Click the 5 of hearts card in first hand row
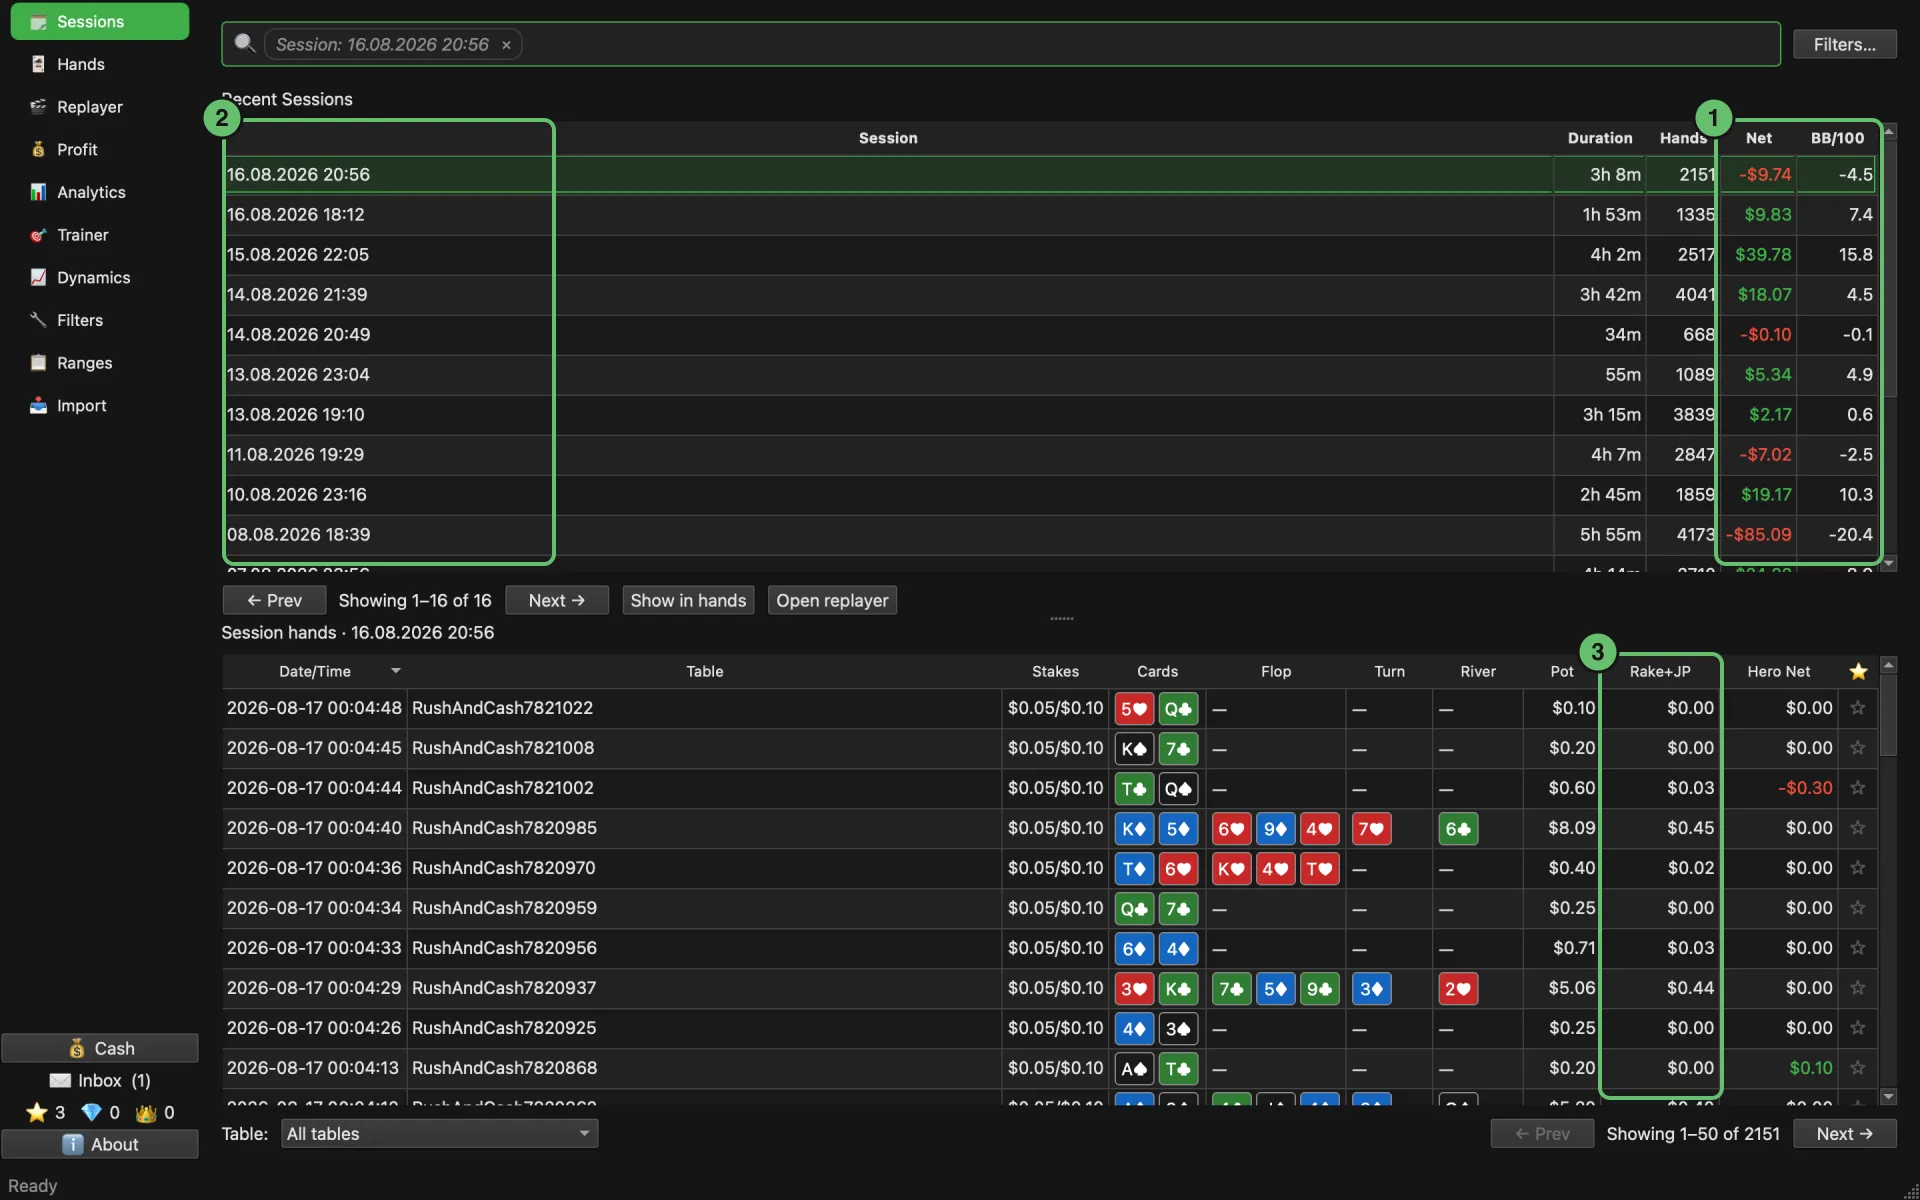This screenshot has height=1200, width=1920. coord(1134,708)
